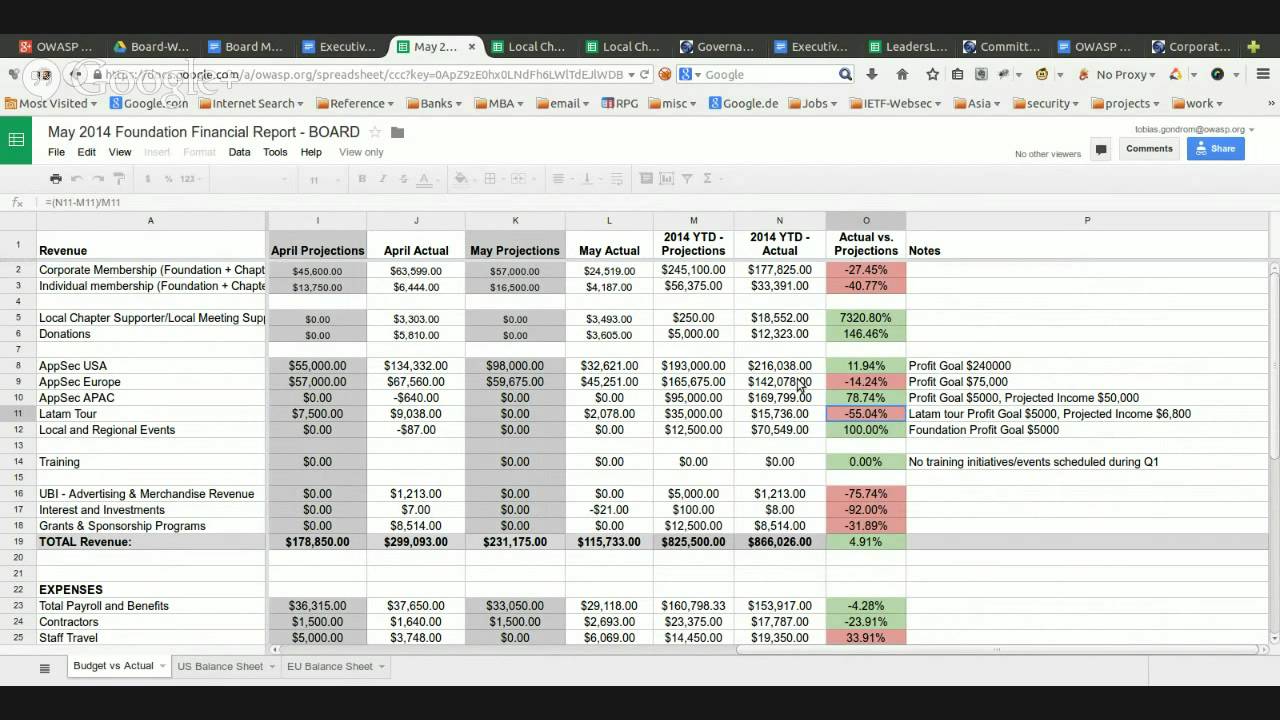Image resolution: width=1280 pixels, height=720 pixels.
Task: Open tobias.gondrom account dropdown
Action: [x=1195, y=129]
